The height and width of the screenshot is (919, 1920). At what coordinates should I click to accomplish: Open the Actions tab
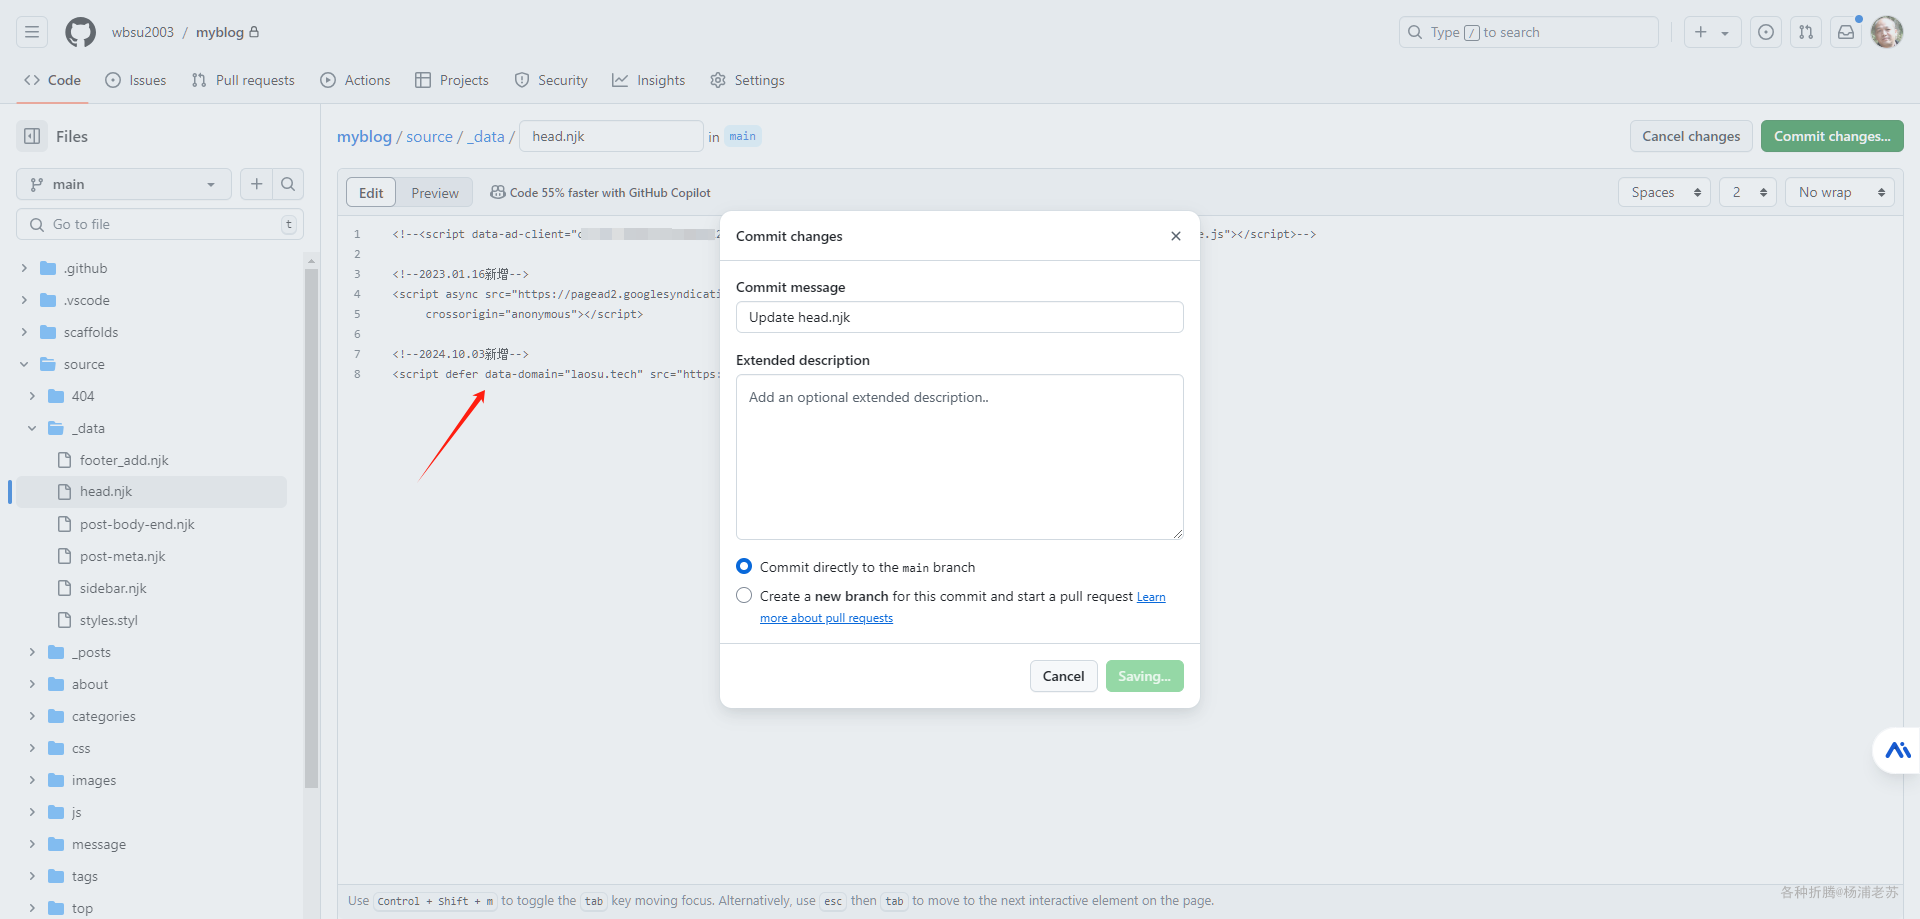click(356, 80)
